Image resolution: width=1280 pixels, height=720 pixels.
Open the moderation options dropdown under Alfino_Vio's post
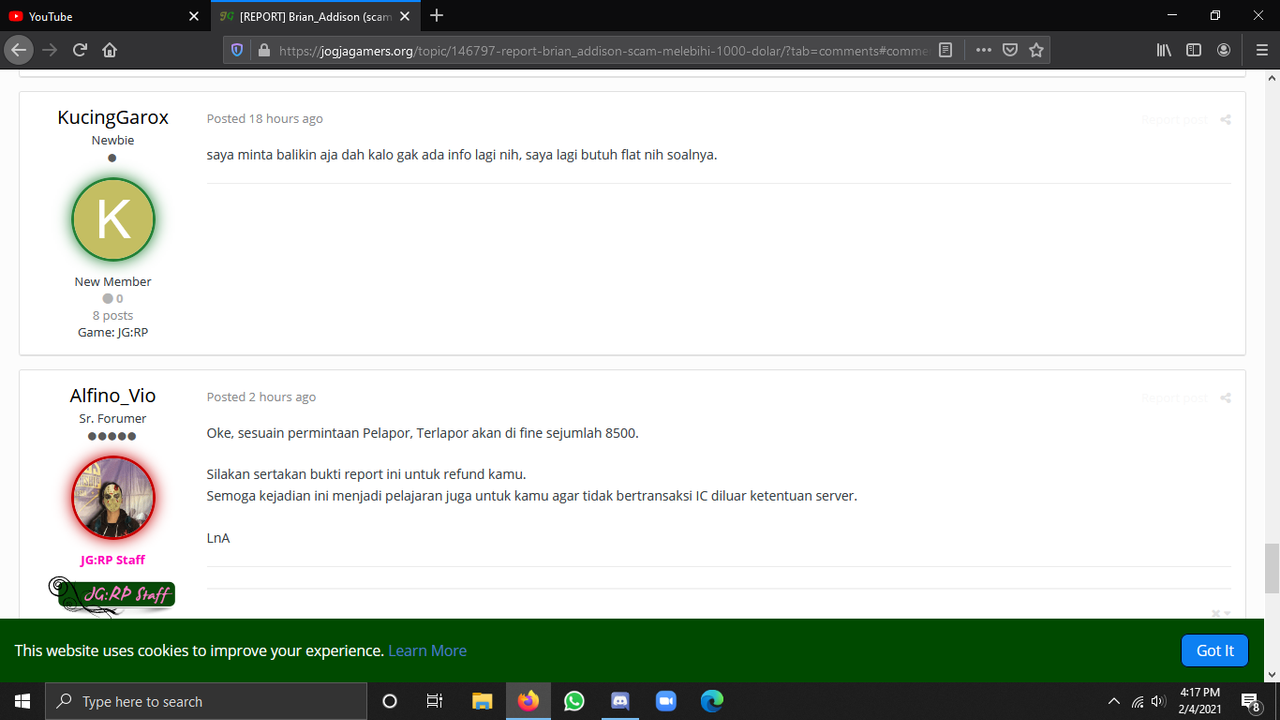[1221, 613]
